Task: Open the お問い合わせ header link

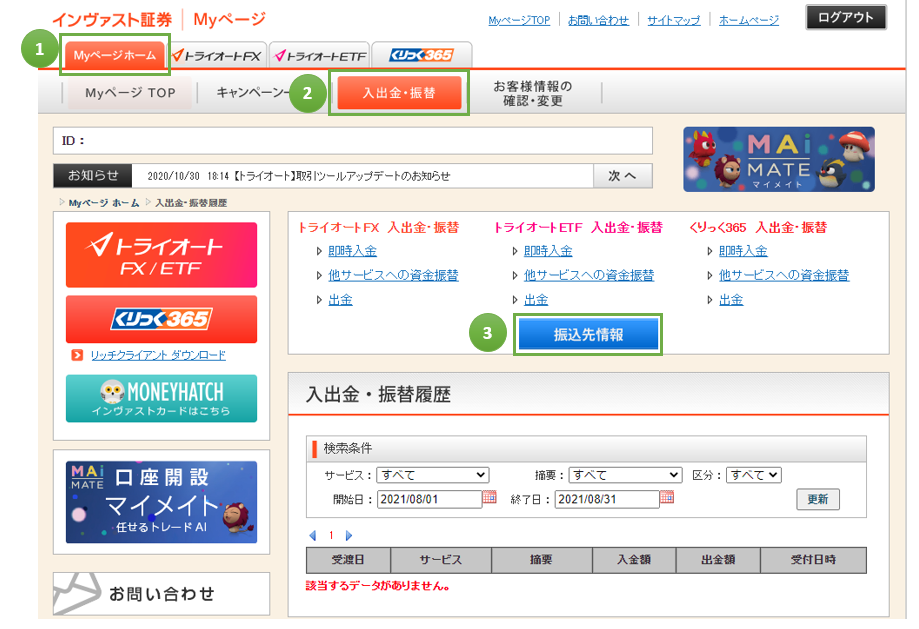Action: pyautogui.click(x=598, y=20)
